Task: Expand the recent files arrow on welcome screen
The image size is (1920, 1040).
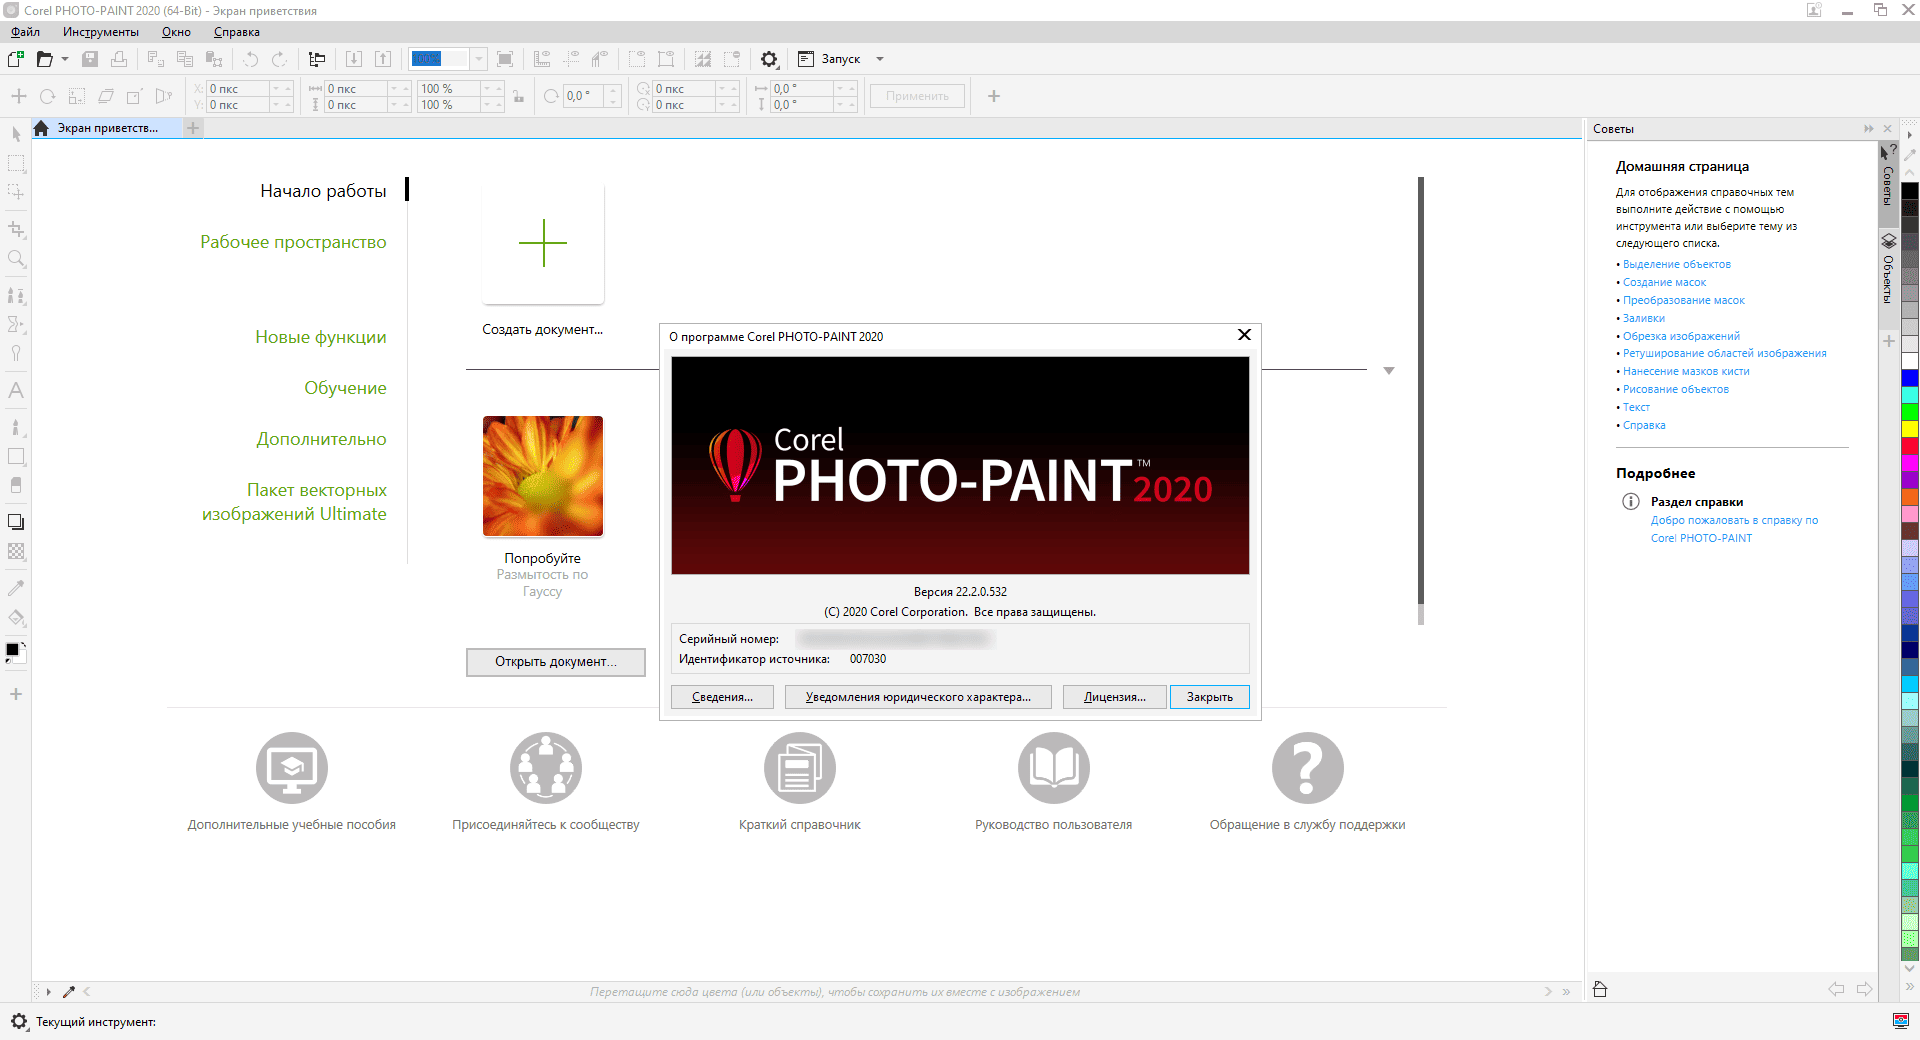Action: (x=1389, y=370)
